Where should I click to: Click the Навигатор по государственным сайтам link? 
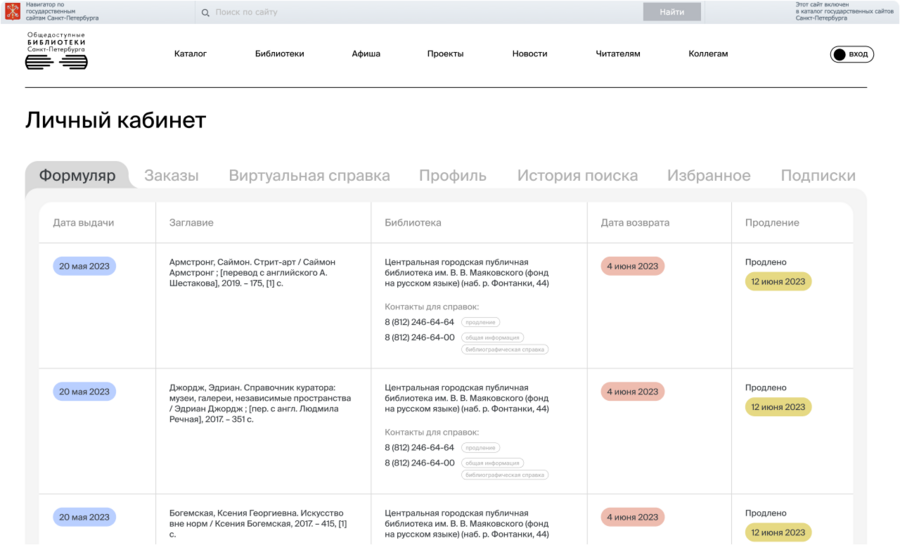tap(62, 11)
